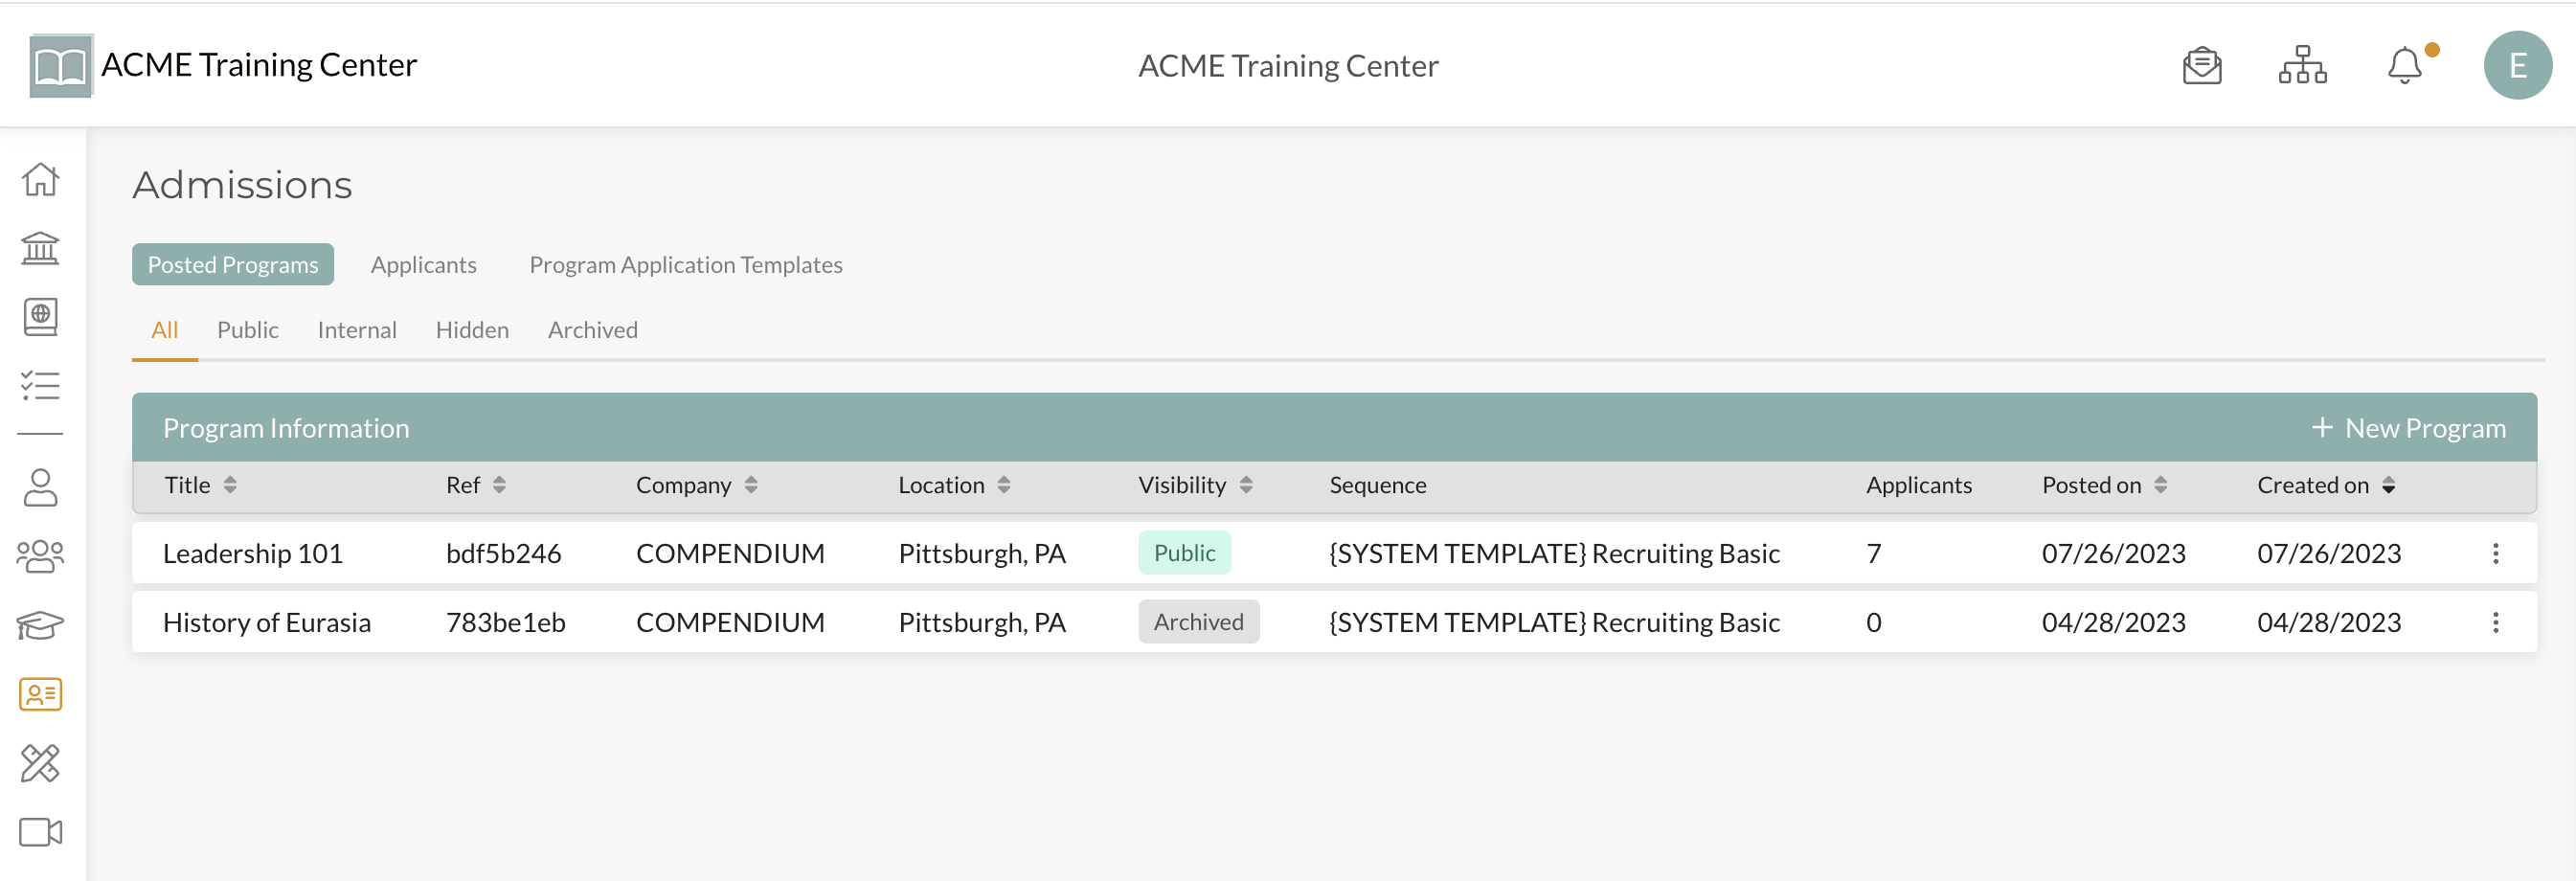
Task: Open the mail inbox icon
Action: [2201, 66]
